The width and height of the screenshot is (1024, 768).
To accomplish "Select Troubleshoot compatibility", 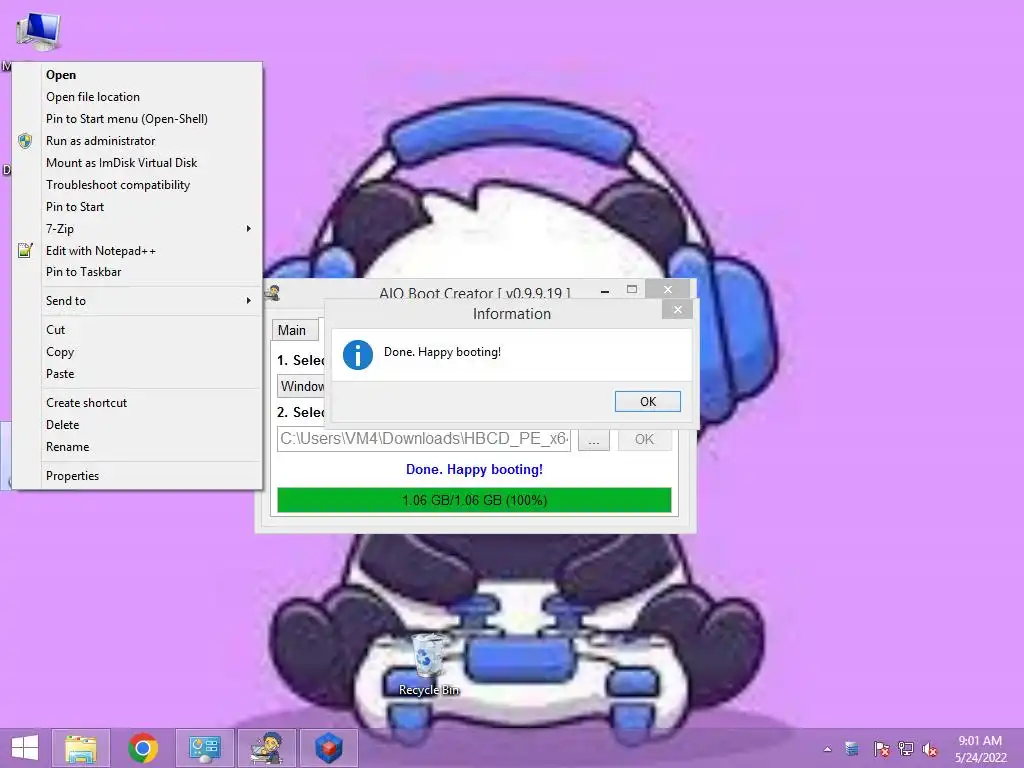I will (x=138, y=185).
